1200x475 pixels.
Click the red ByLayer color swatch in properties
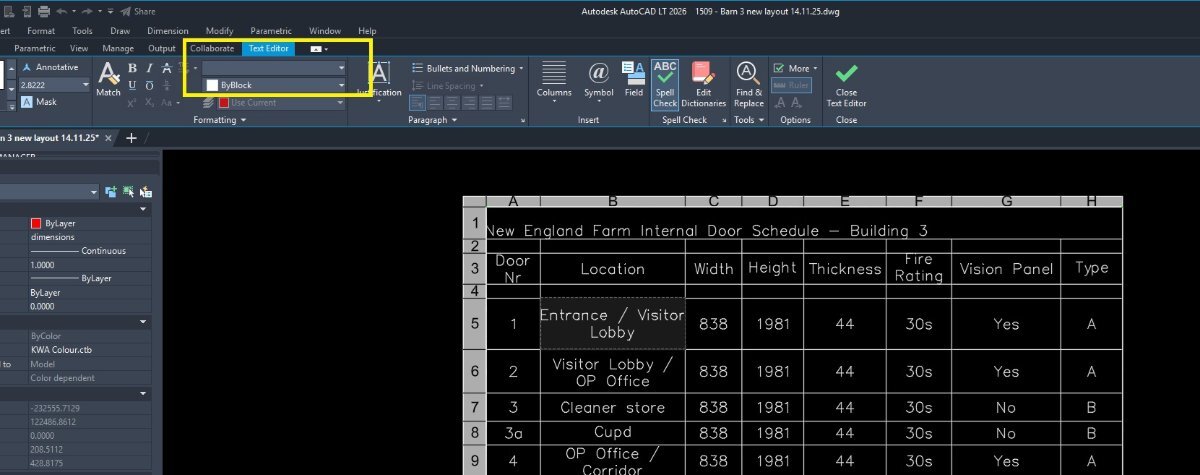[37, 223]
